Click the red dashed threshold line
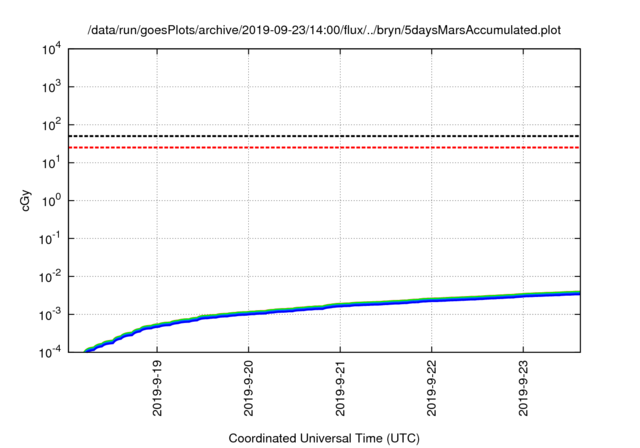This screenshot has height=448, width=640. pos(324,147)
